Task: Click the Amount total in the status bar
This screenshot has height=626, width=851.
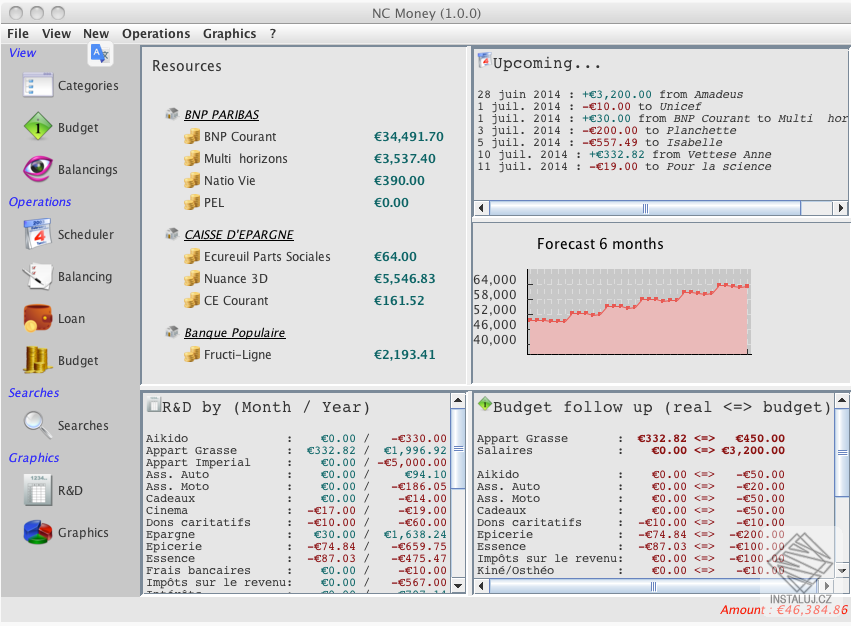Action: click(x=784, y=610)
